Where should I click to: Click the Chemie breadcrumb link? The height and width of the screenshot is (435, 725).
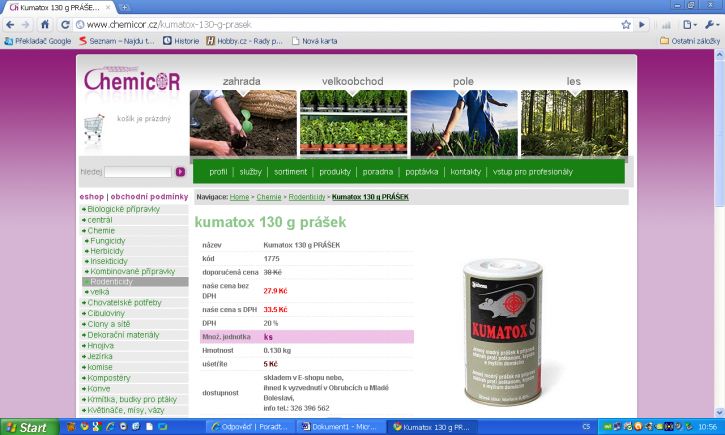pos(269,197)
